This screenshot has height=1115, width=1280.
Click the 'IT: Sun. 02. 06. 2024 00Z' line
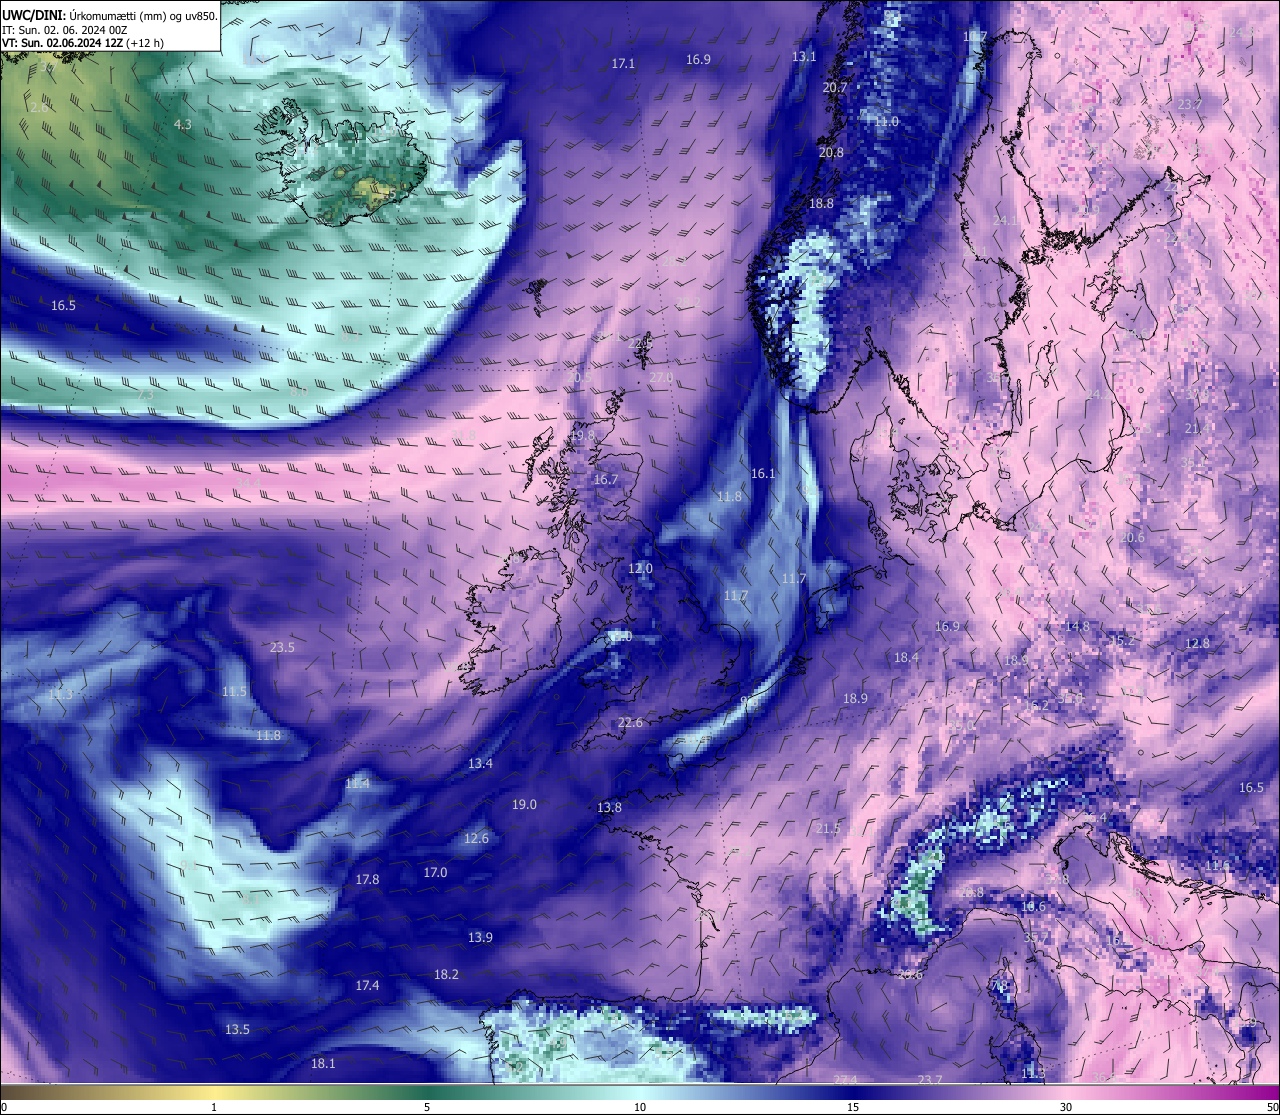(x=64, y=30)
